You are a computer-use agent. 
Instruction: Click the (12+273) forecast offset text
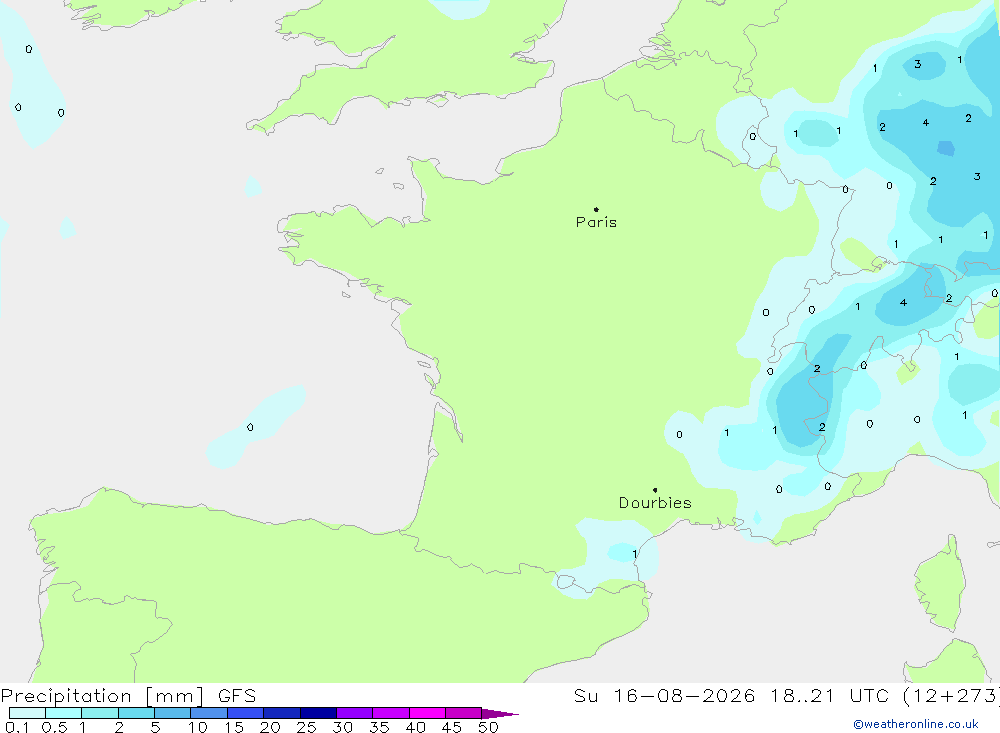952,695
